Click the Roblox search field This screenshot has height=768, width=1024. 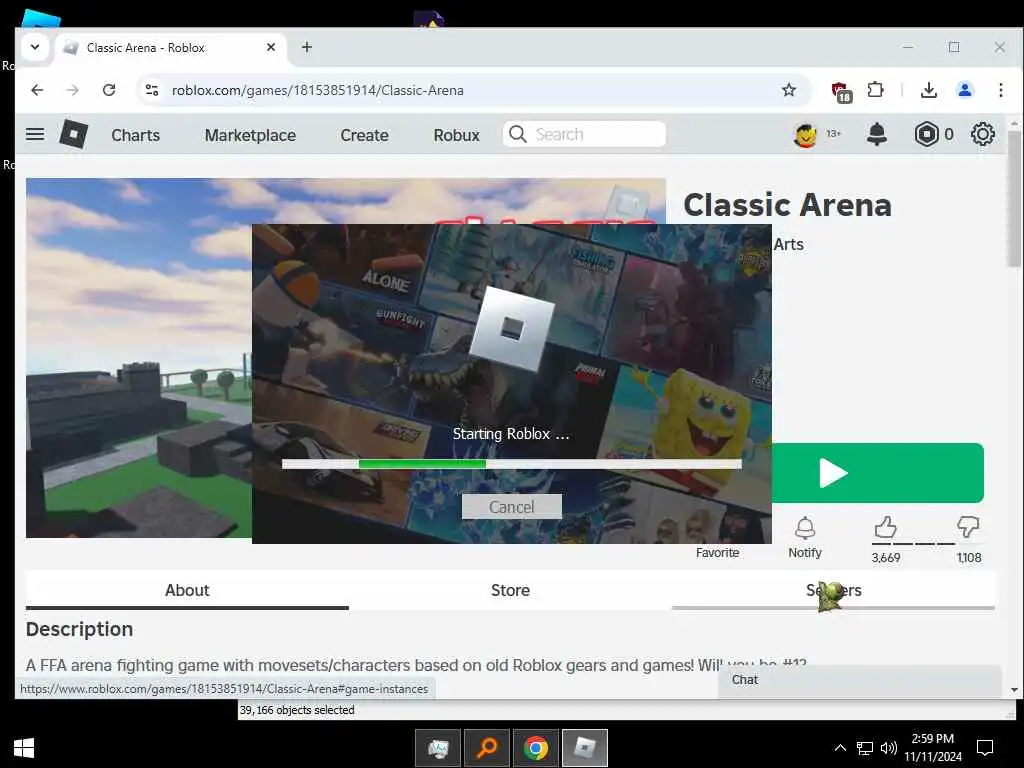584,135
